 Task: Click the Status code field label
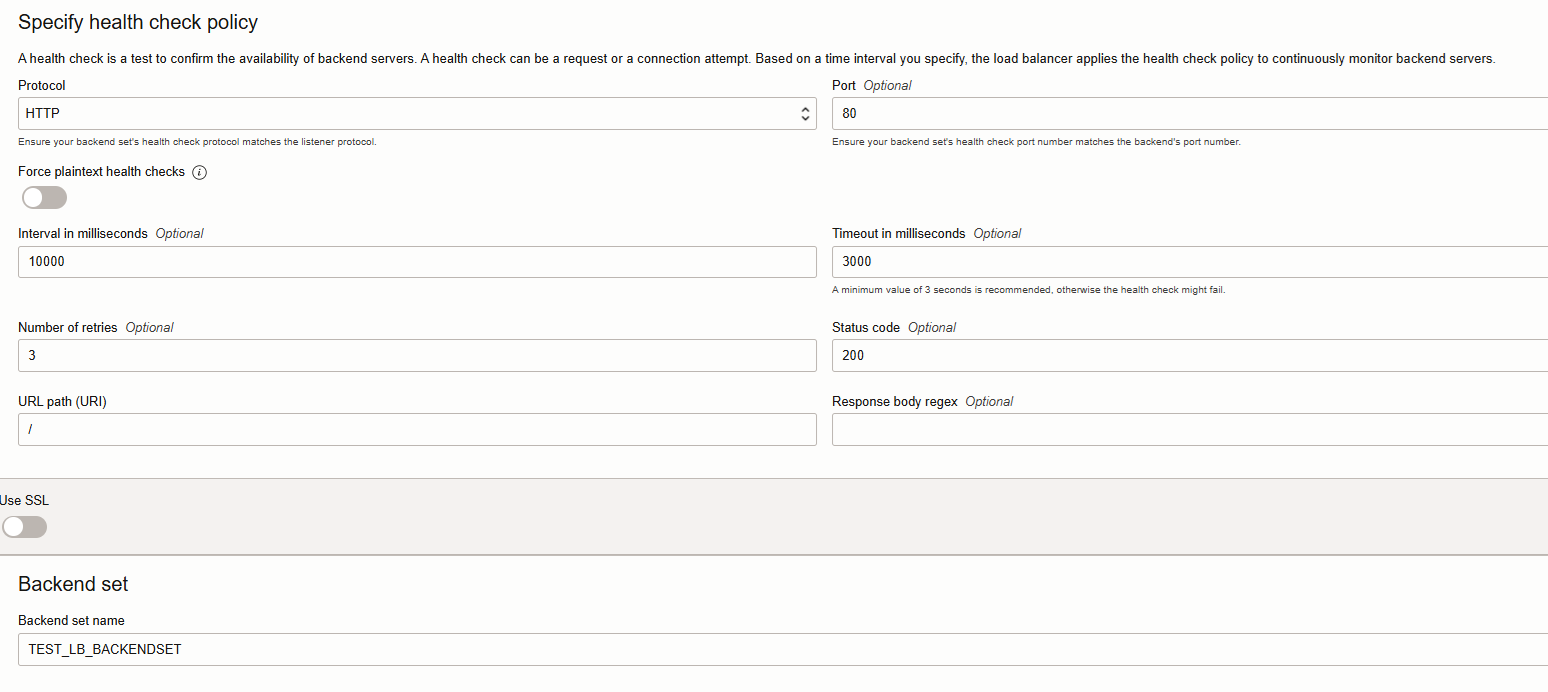pyautogui.click(x=866, y=328)
